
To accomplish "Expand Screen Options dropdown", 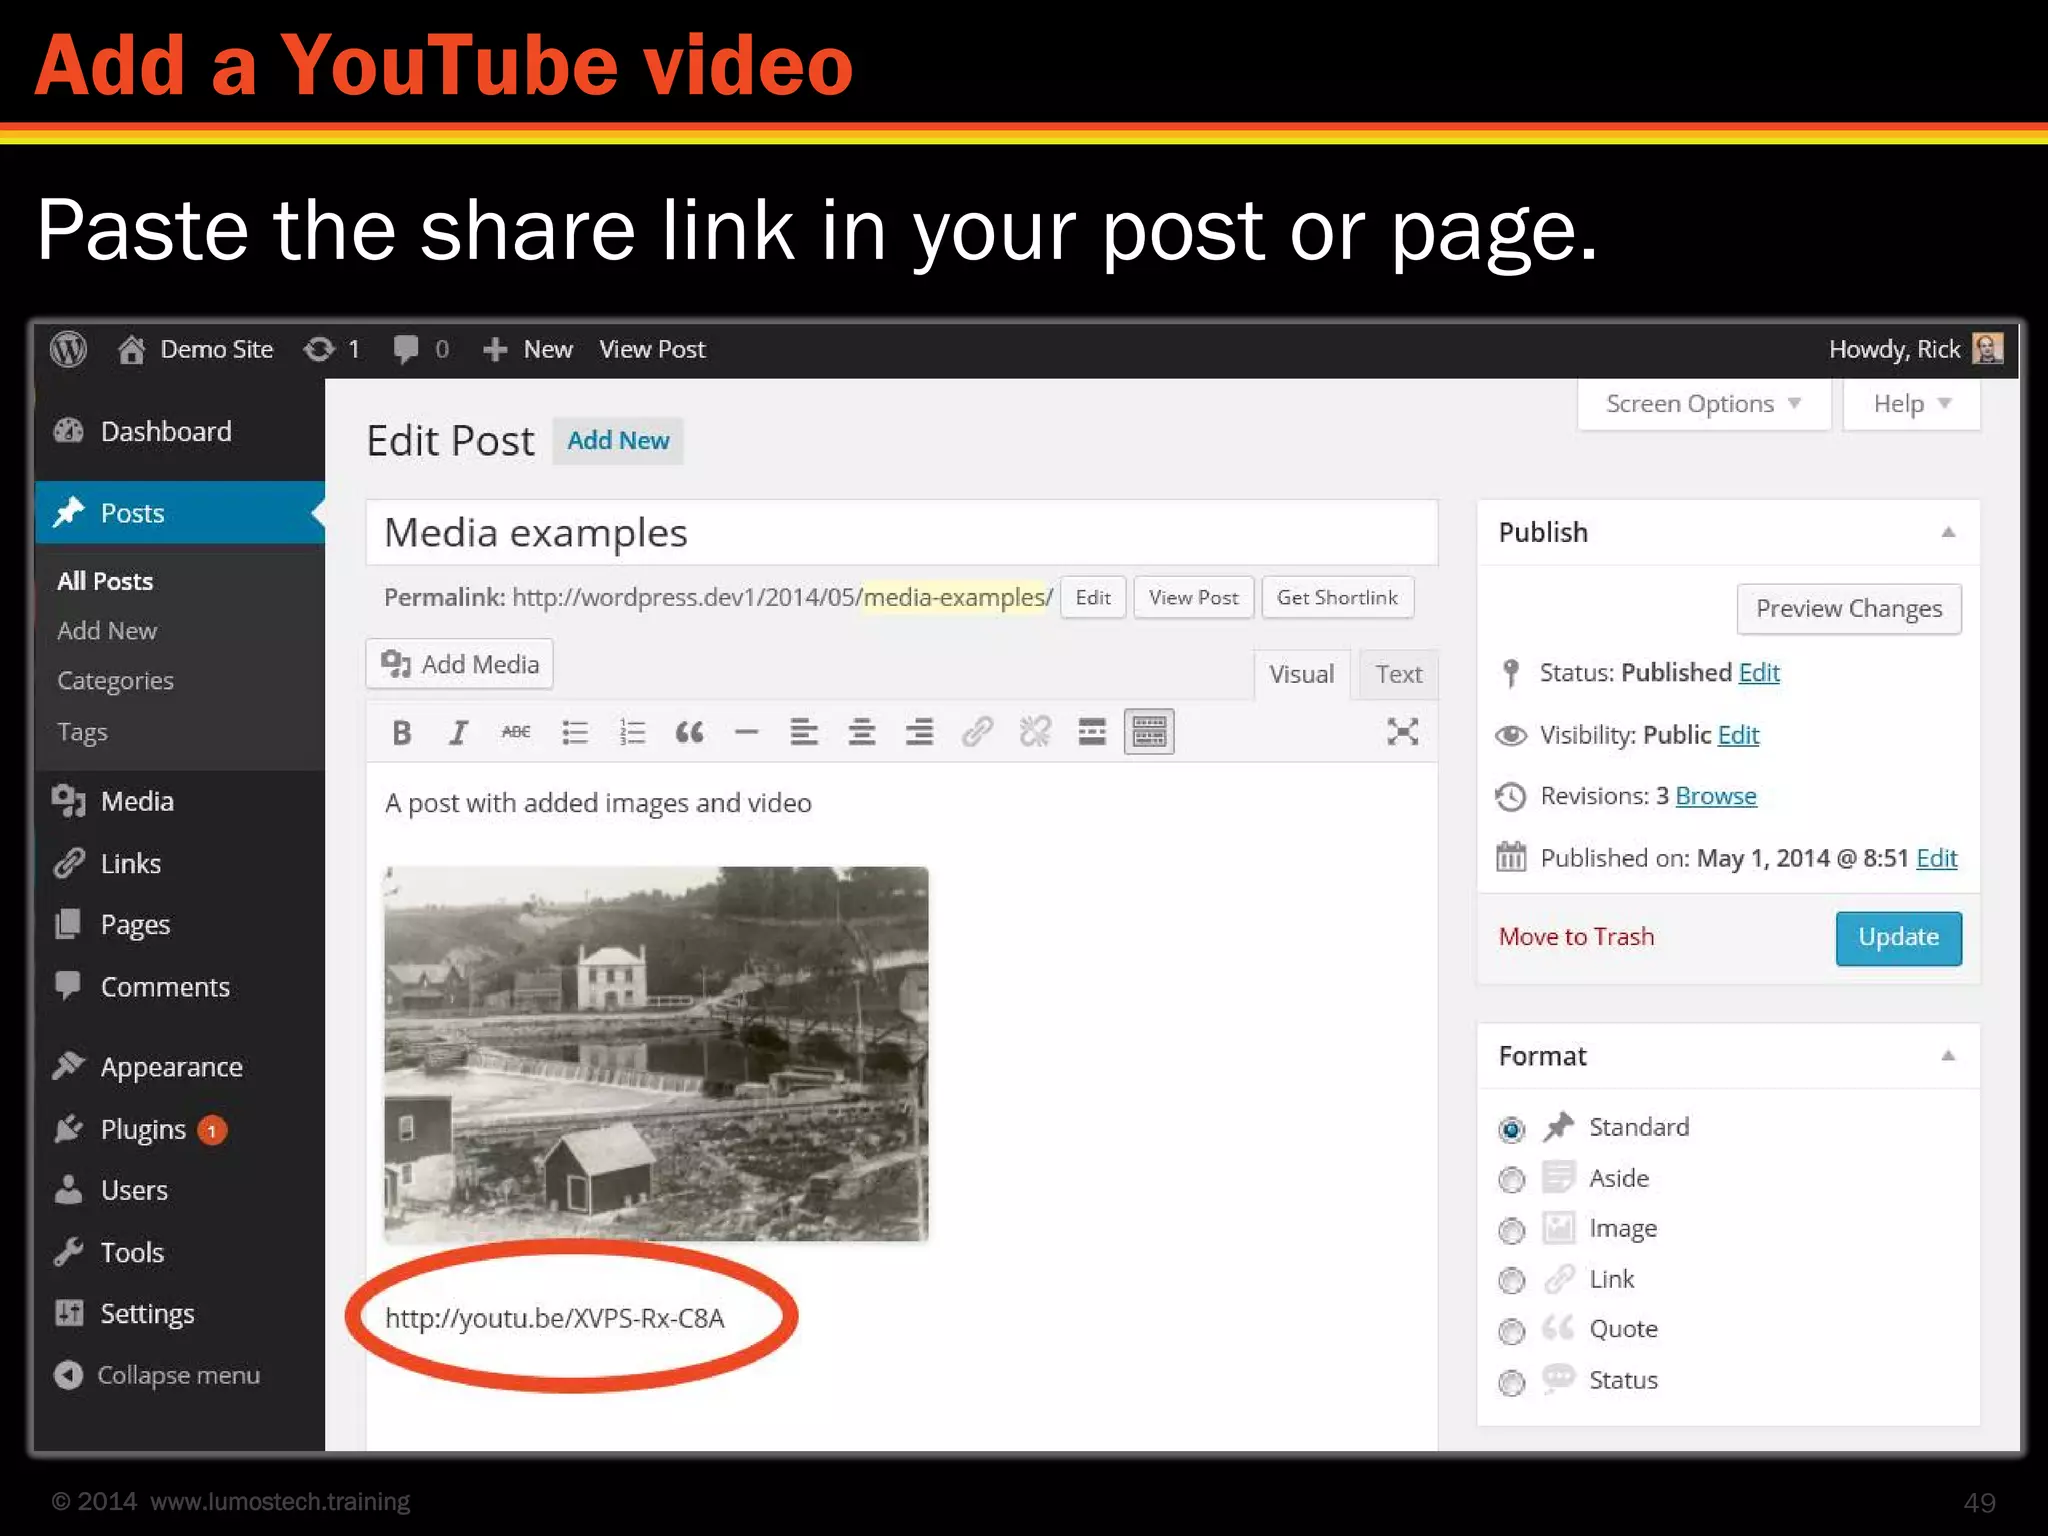I will (1704, 404).
